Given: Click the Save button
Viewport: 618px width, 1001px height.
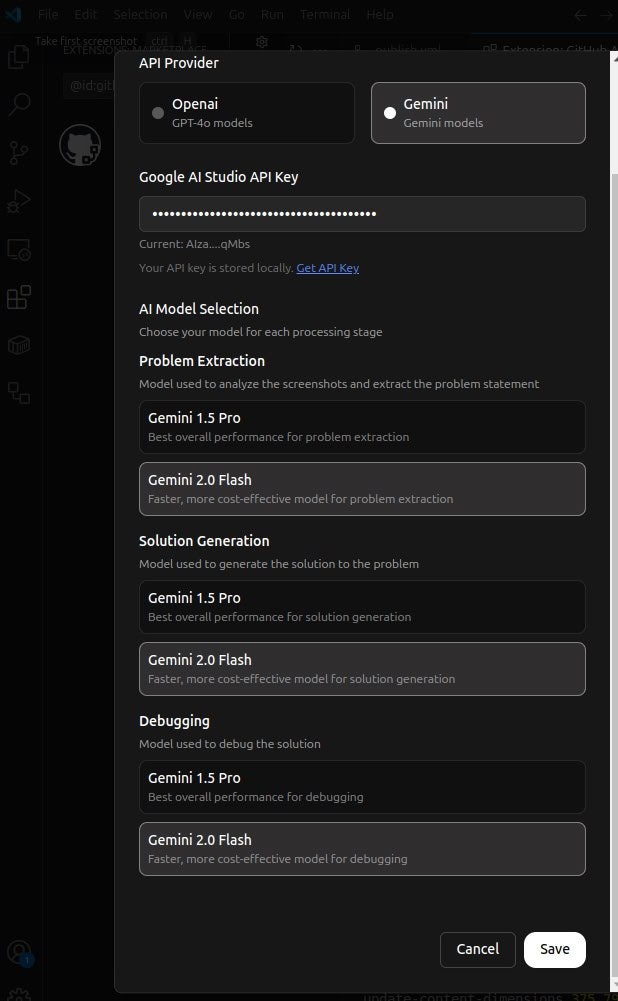Looking at the screenshot, I should click(x=555, y=949).
